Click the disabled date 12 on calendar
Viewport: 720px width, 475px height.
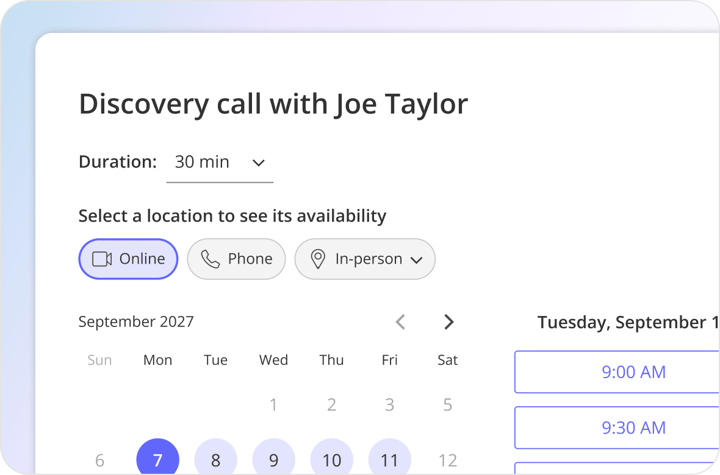click(x=448, y=460)
